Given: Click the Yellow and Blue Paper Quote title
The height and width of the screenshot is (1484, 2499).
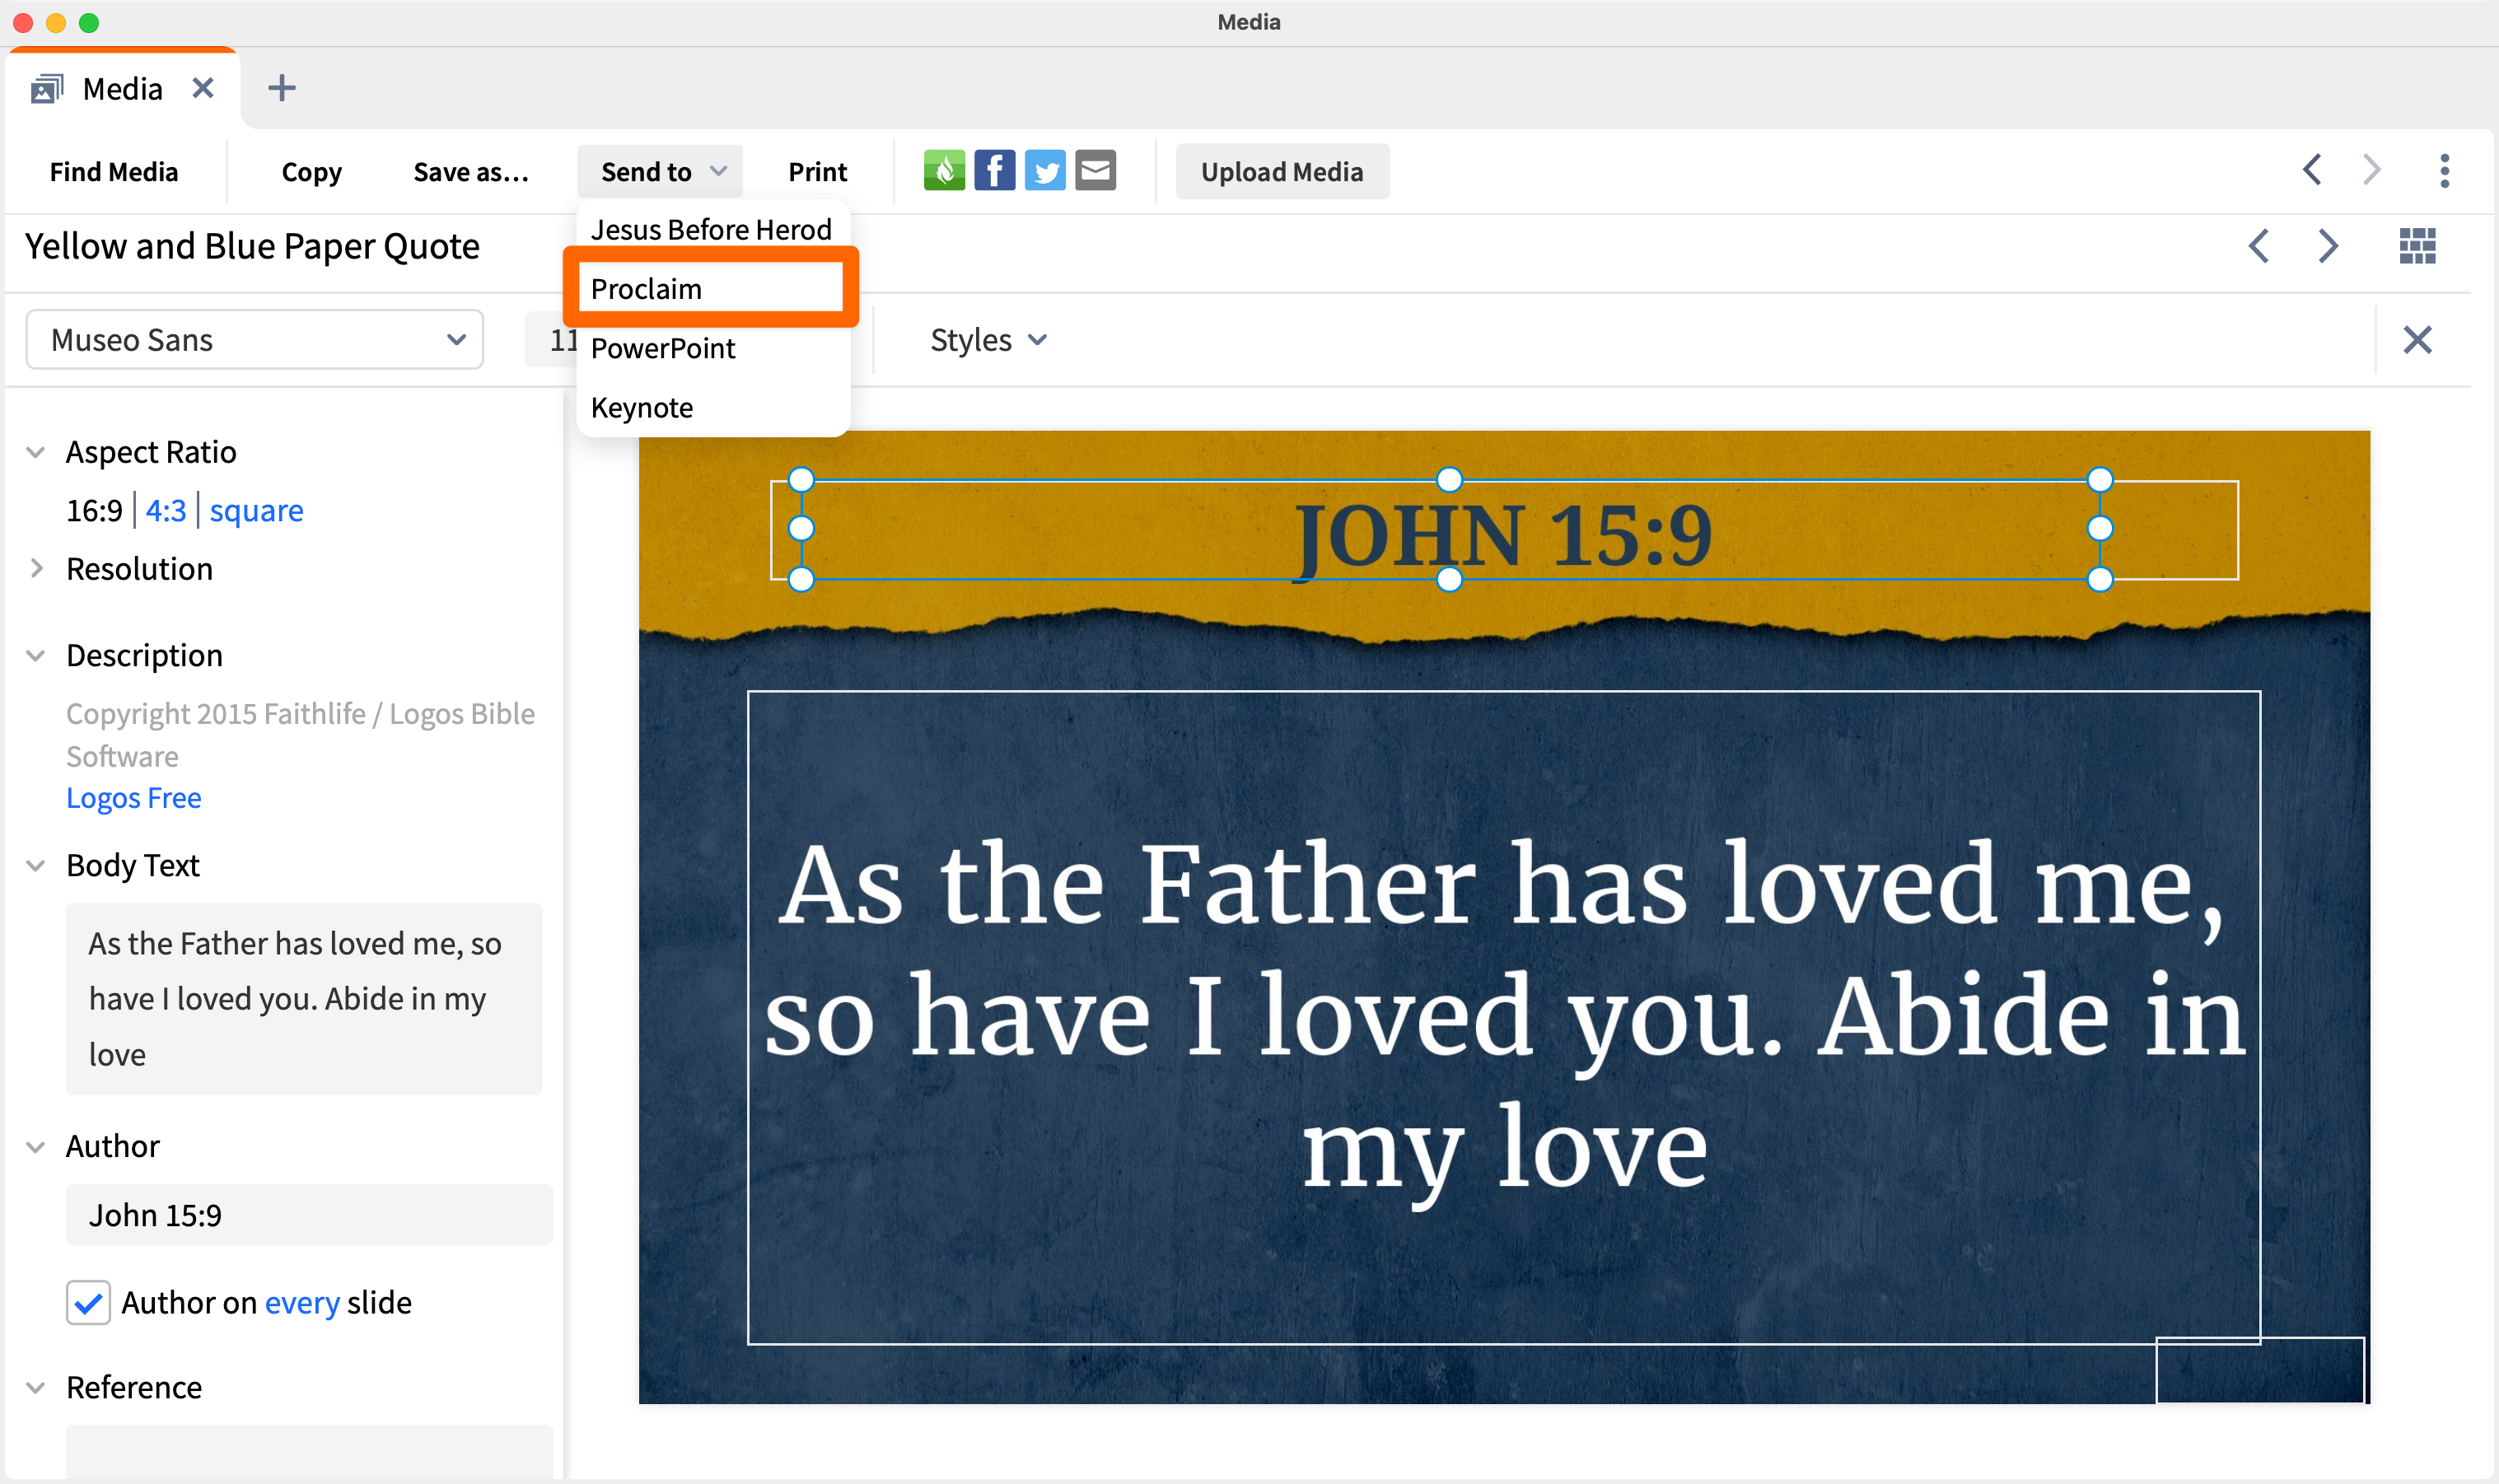Looking at the screenshot, I should pos(252,246).
